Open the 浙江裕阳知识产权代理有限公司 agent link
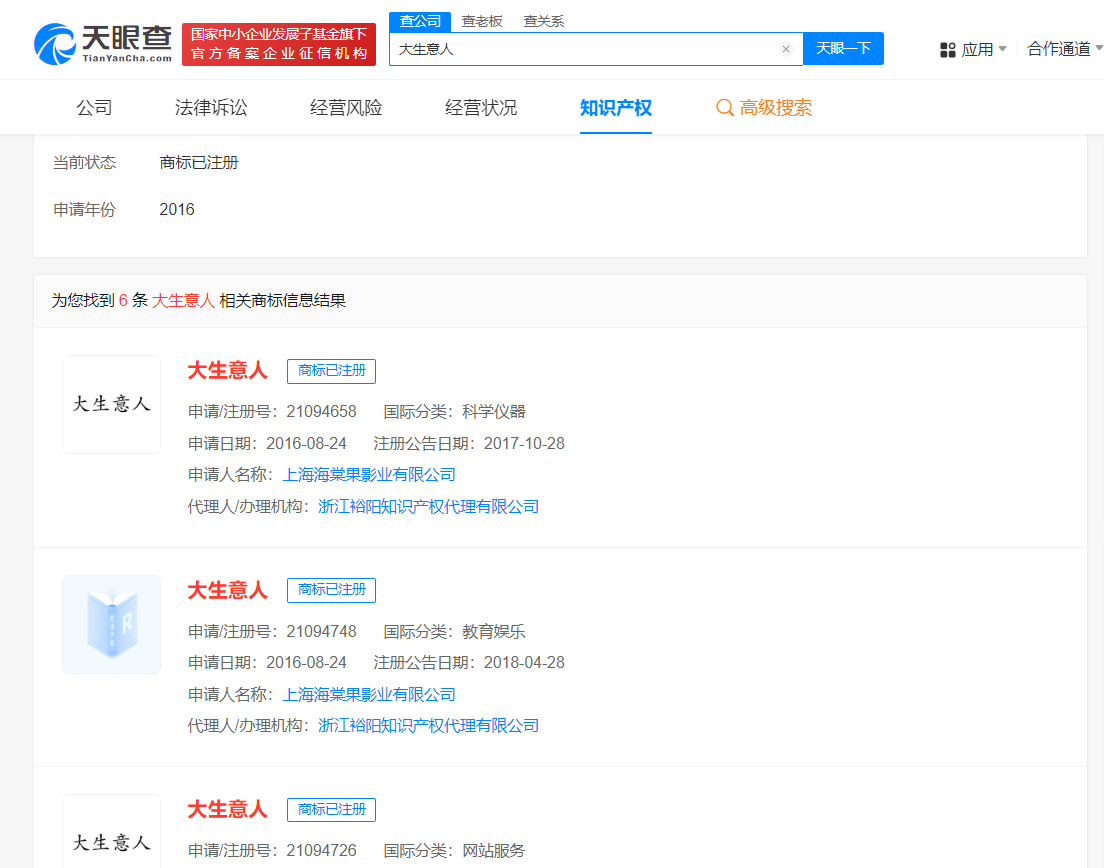 coord(428,506)
